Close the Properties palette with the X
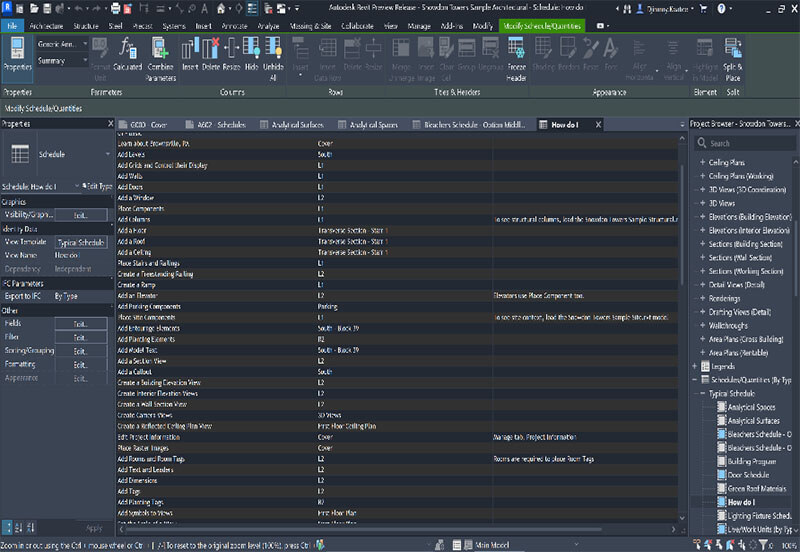Screen dimensions: 800x552 pos(109,124)
